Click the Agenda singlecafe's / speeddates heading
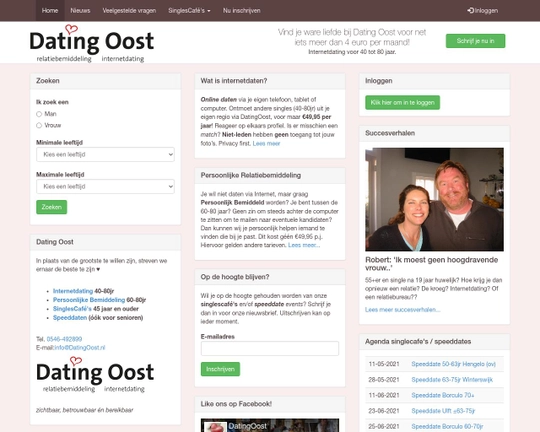540x432 pixels. pos(418,341)
